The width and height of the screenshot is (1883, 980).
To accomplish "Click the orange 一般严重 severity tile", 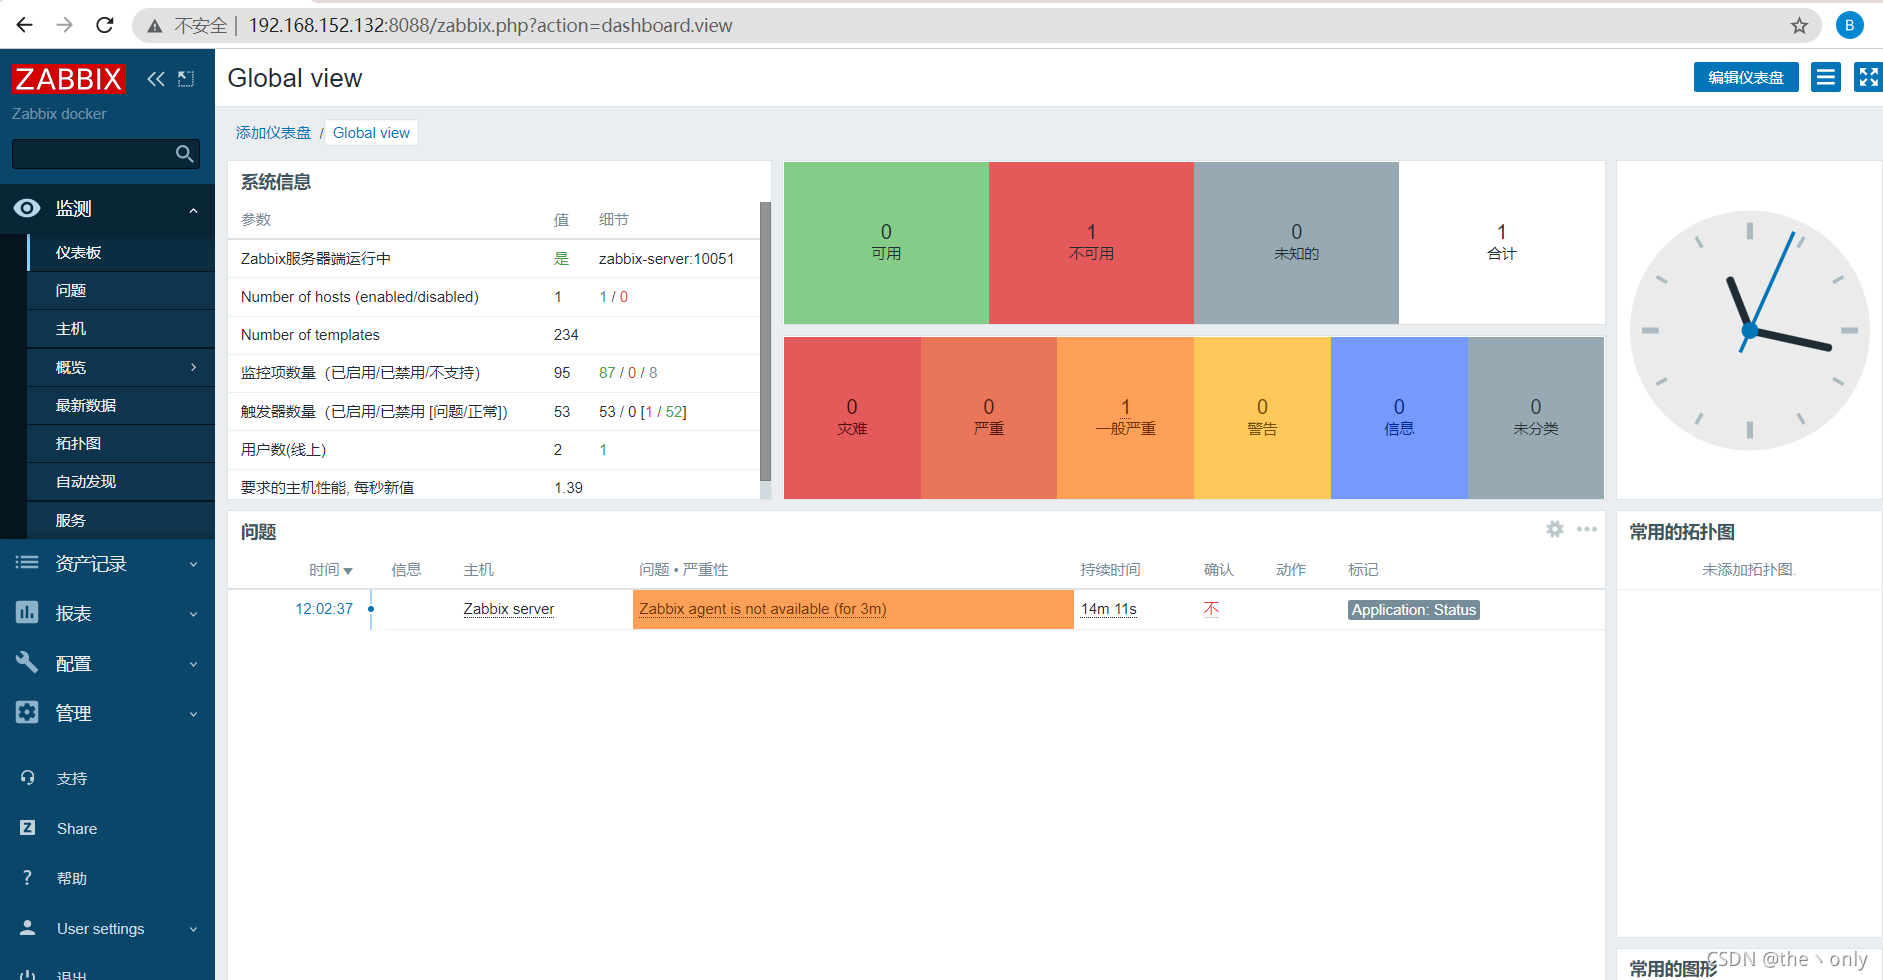I will (x=1125, y=418).
